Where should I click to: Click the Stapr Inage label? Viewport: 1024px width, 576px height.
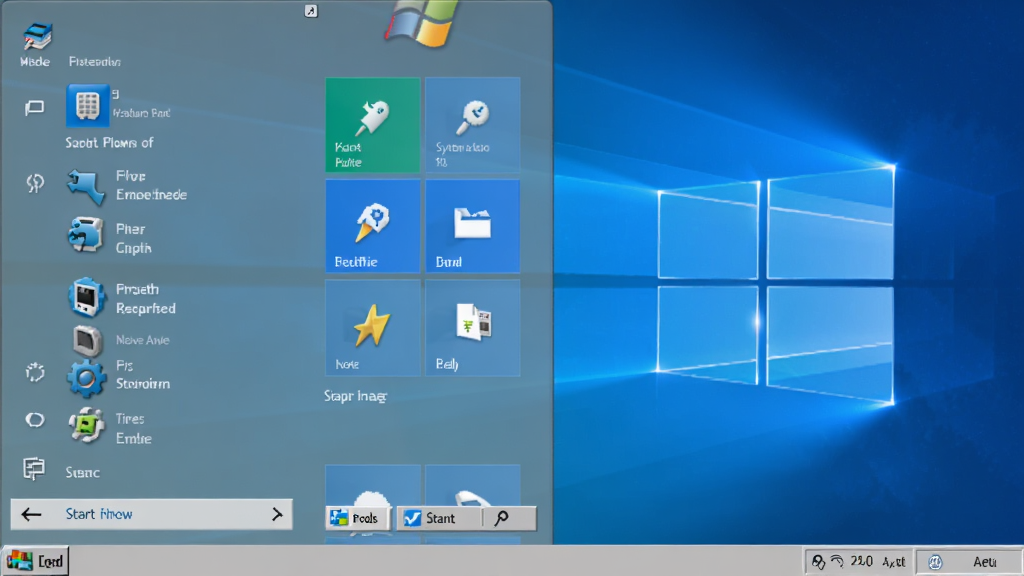coord(355,396)
